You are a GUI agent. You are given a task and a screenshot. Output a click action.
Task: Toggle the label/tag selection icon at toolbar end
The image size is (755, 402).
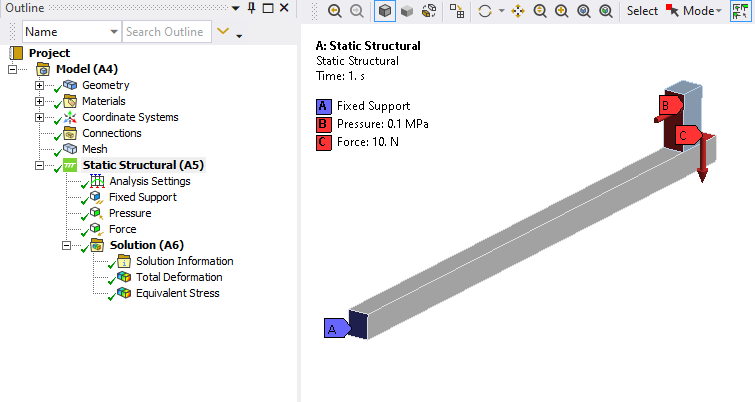click(x=741, y=11)
